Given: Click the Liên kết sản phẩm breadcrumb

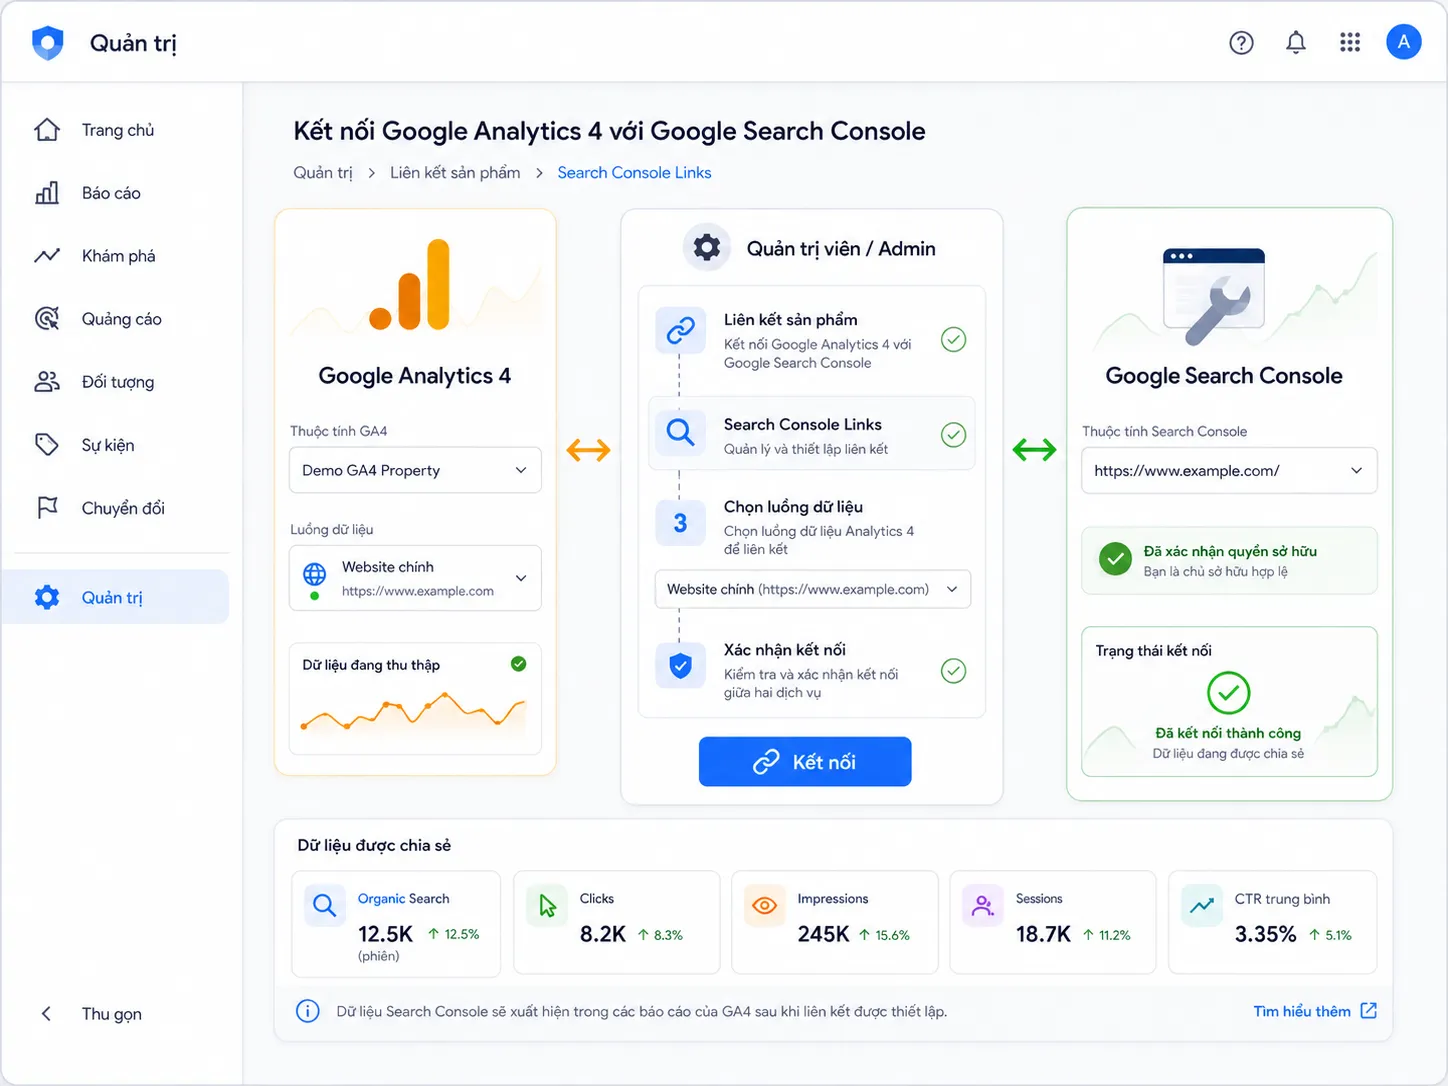Looking at the screenshot, I should (455, 172).
